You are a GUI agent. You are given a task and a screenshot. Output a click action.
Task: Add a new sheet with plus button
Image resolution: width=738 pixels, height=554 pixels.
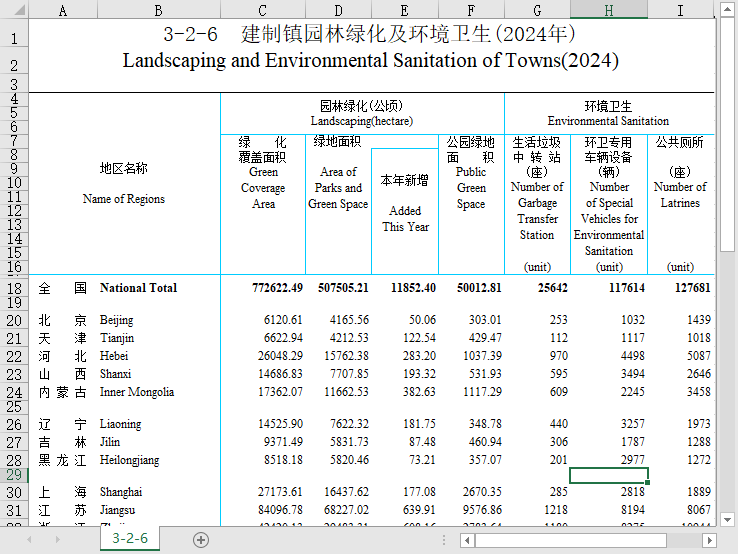[201, 540]
